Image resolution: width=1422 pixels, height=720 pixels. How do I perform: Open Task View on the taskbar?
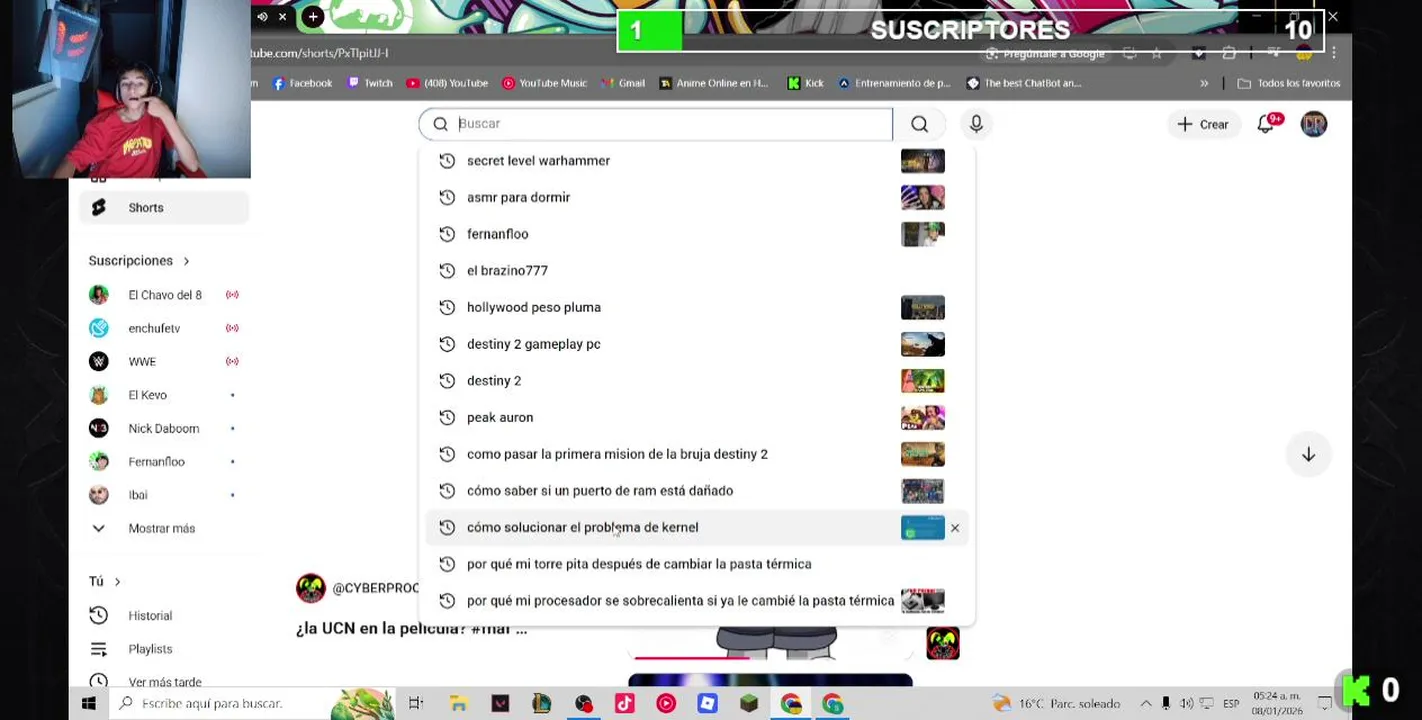point(415,704)
